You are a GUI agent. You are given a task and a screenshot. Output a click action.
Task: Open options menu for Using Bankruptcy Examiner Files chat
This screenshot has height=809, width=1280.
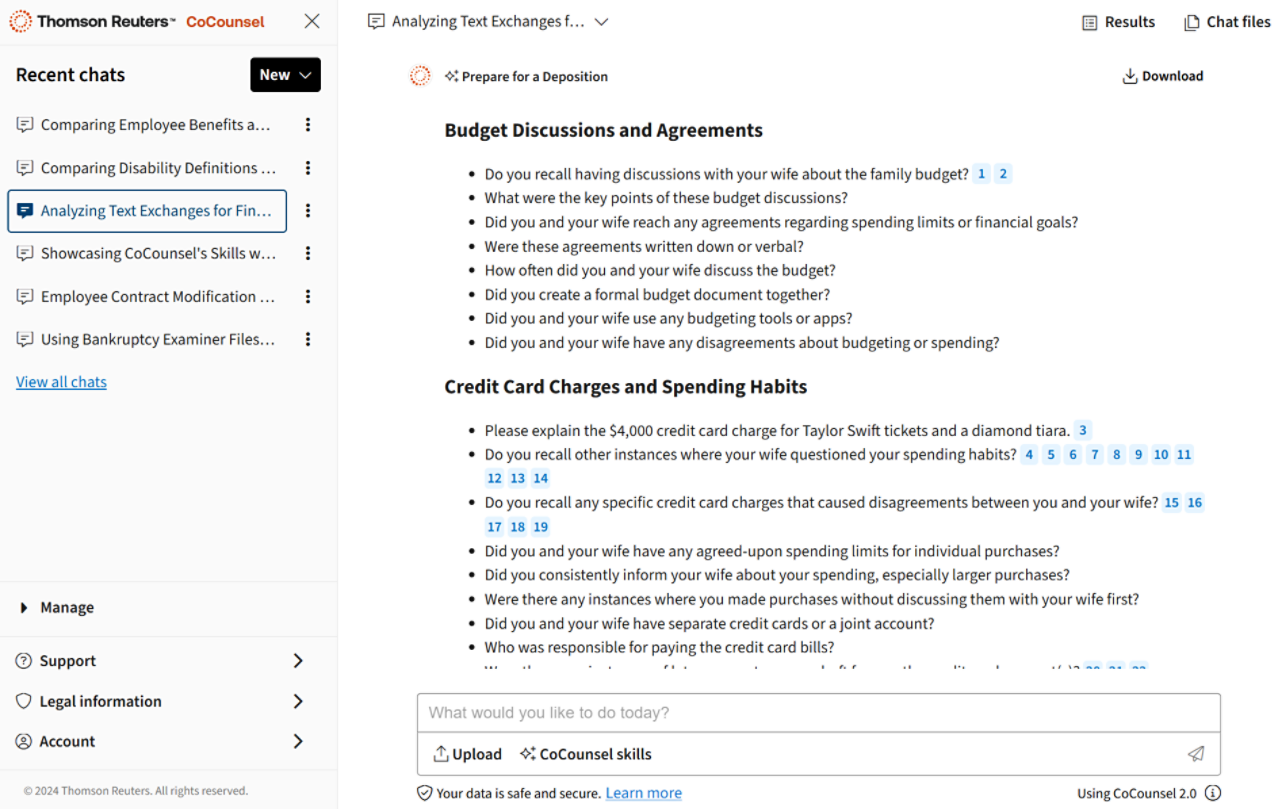(x=308, y=340)
